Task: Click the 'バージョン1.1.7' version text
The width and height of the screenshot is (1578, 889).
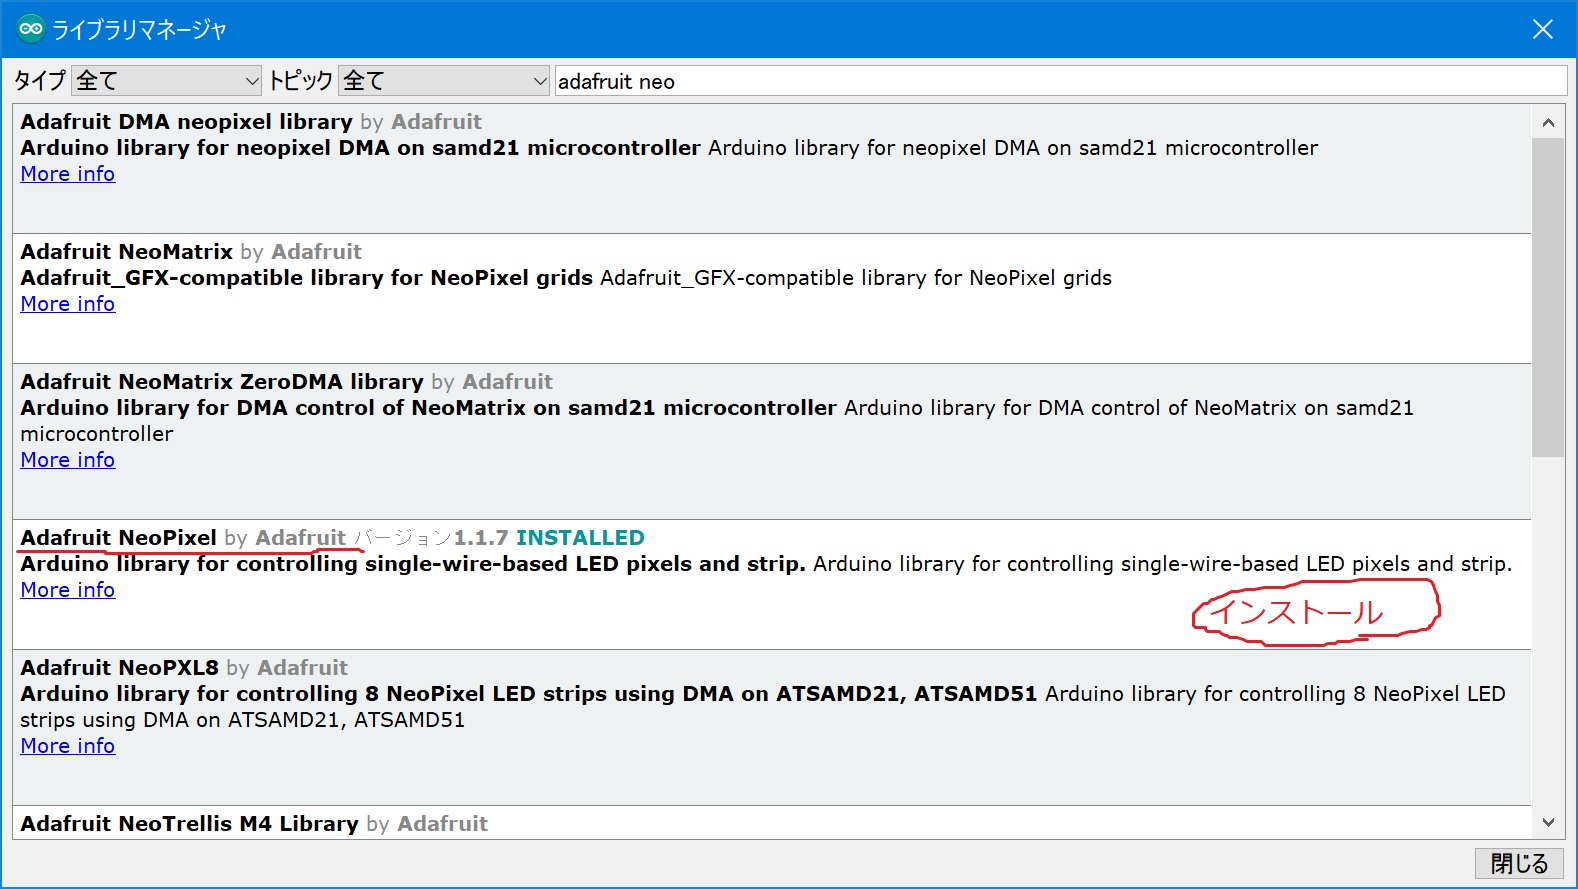Action: point(432,538)
